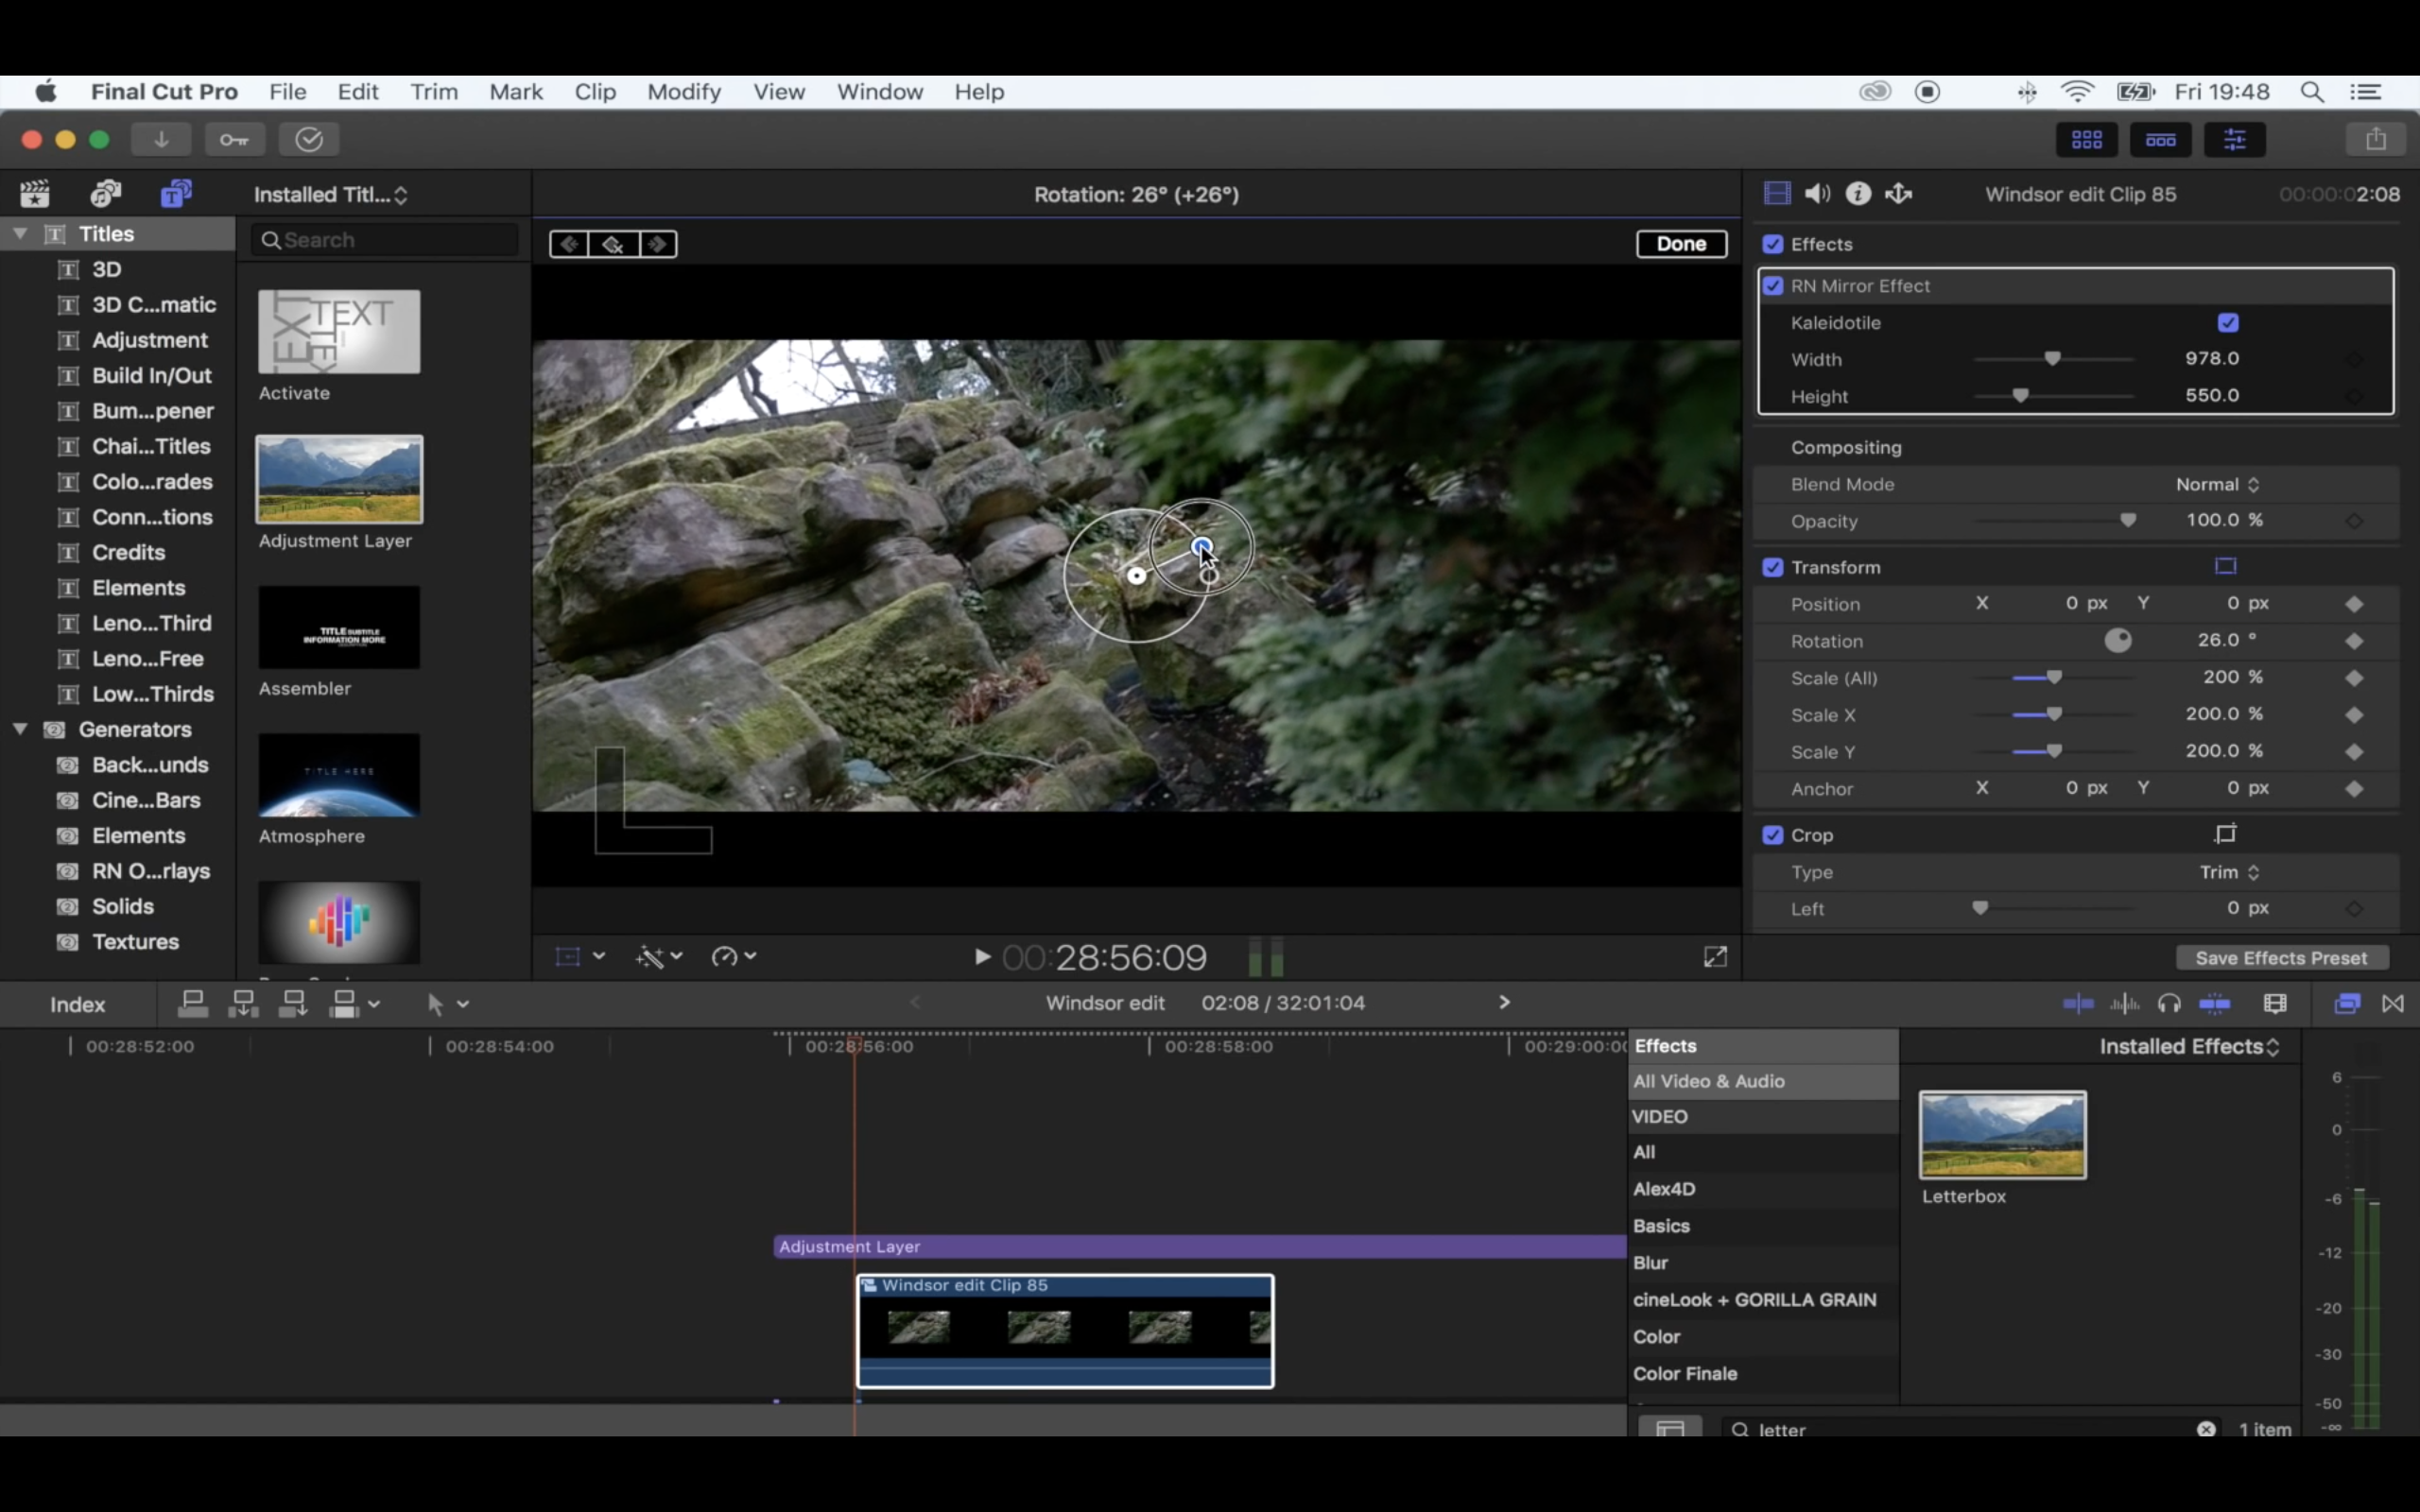Open the Titles and Generators sidebar

pyautogui.click(x=176, y=193)
